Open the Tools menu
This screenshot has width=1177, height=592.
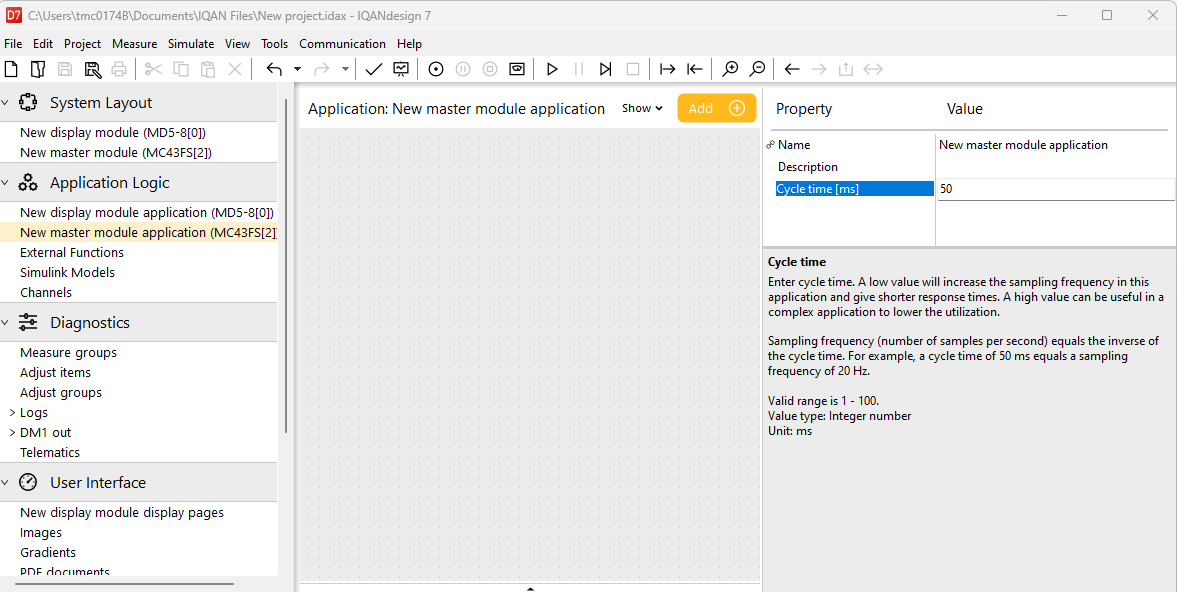click(x=275, y=44)
